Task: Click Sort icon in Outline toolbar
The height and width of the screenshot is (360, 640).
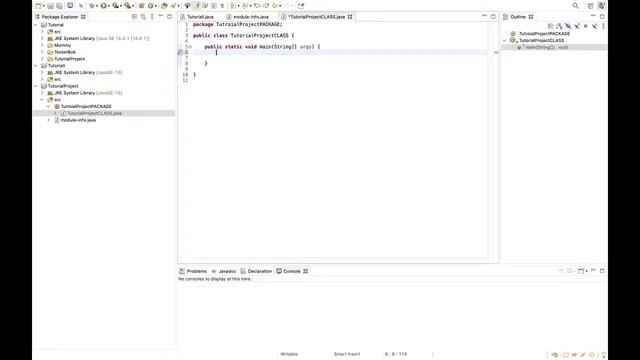Action: pyautogui.click(x=559, y=26)
